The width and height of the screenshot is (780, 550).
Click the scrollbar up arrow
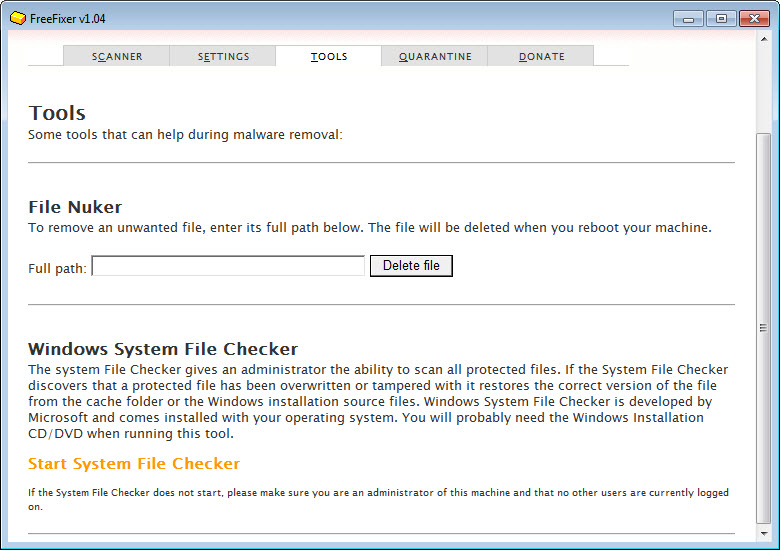pyautogui.click(x=764, y=39)
